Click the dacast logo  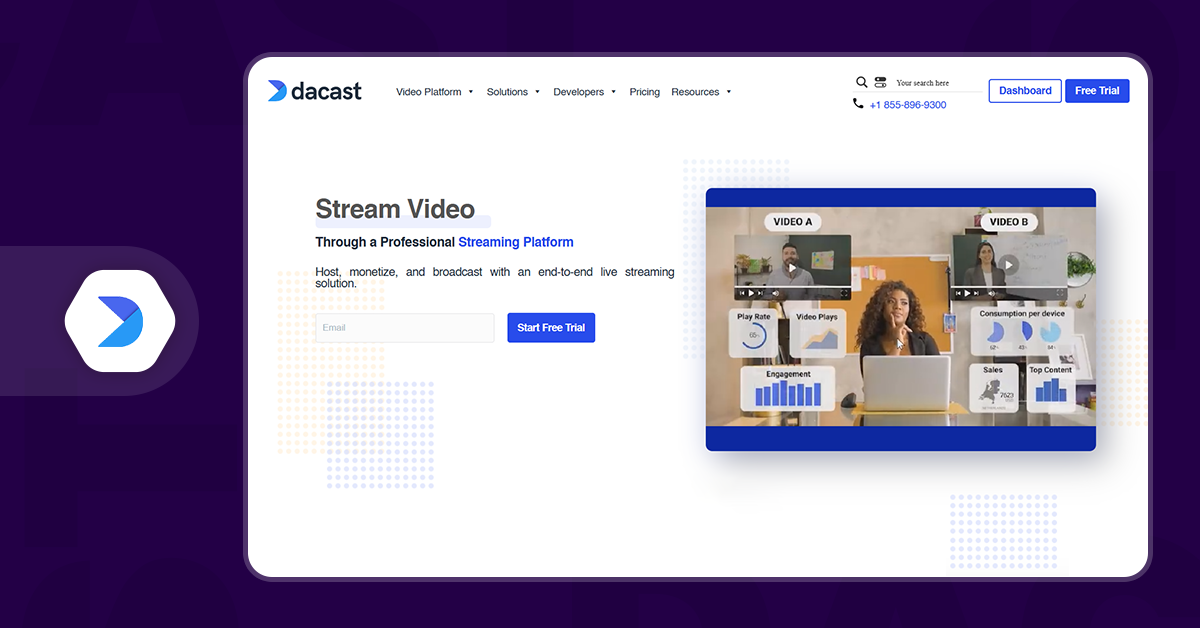click(314, 91)
